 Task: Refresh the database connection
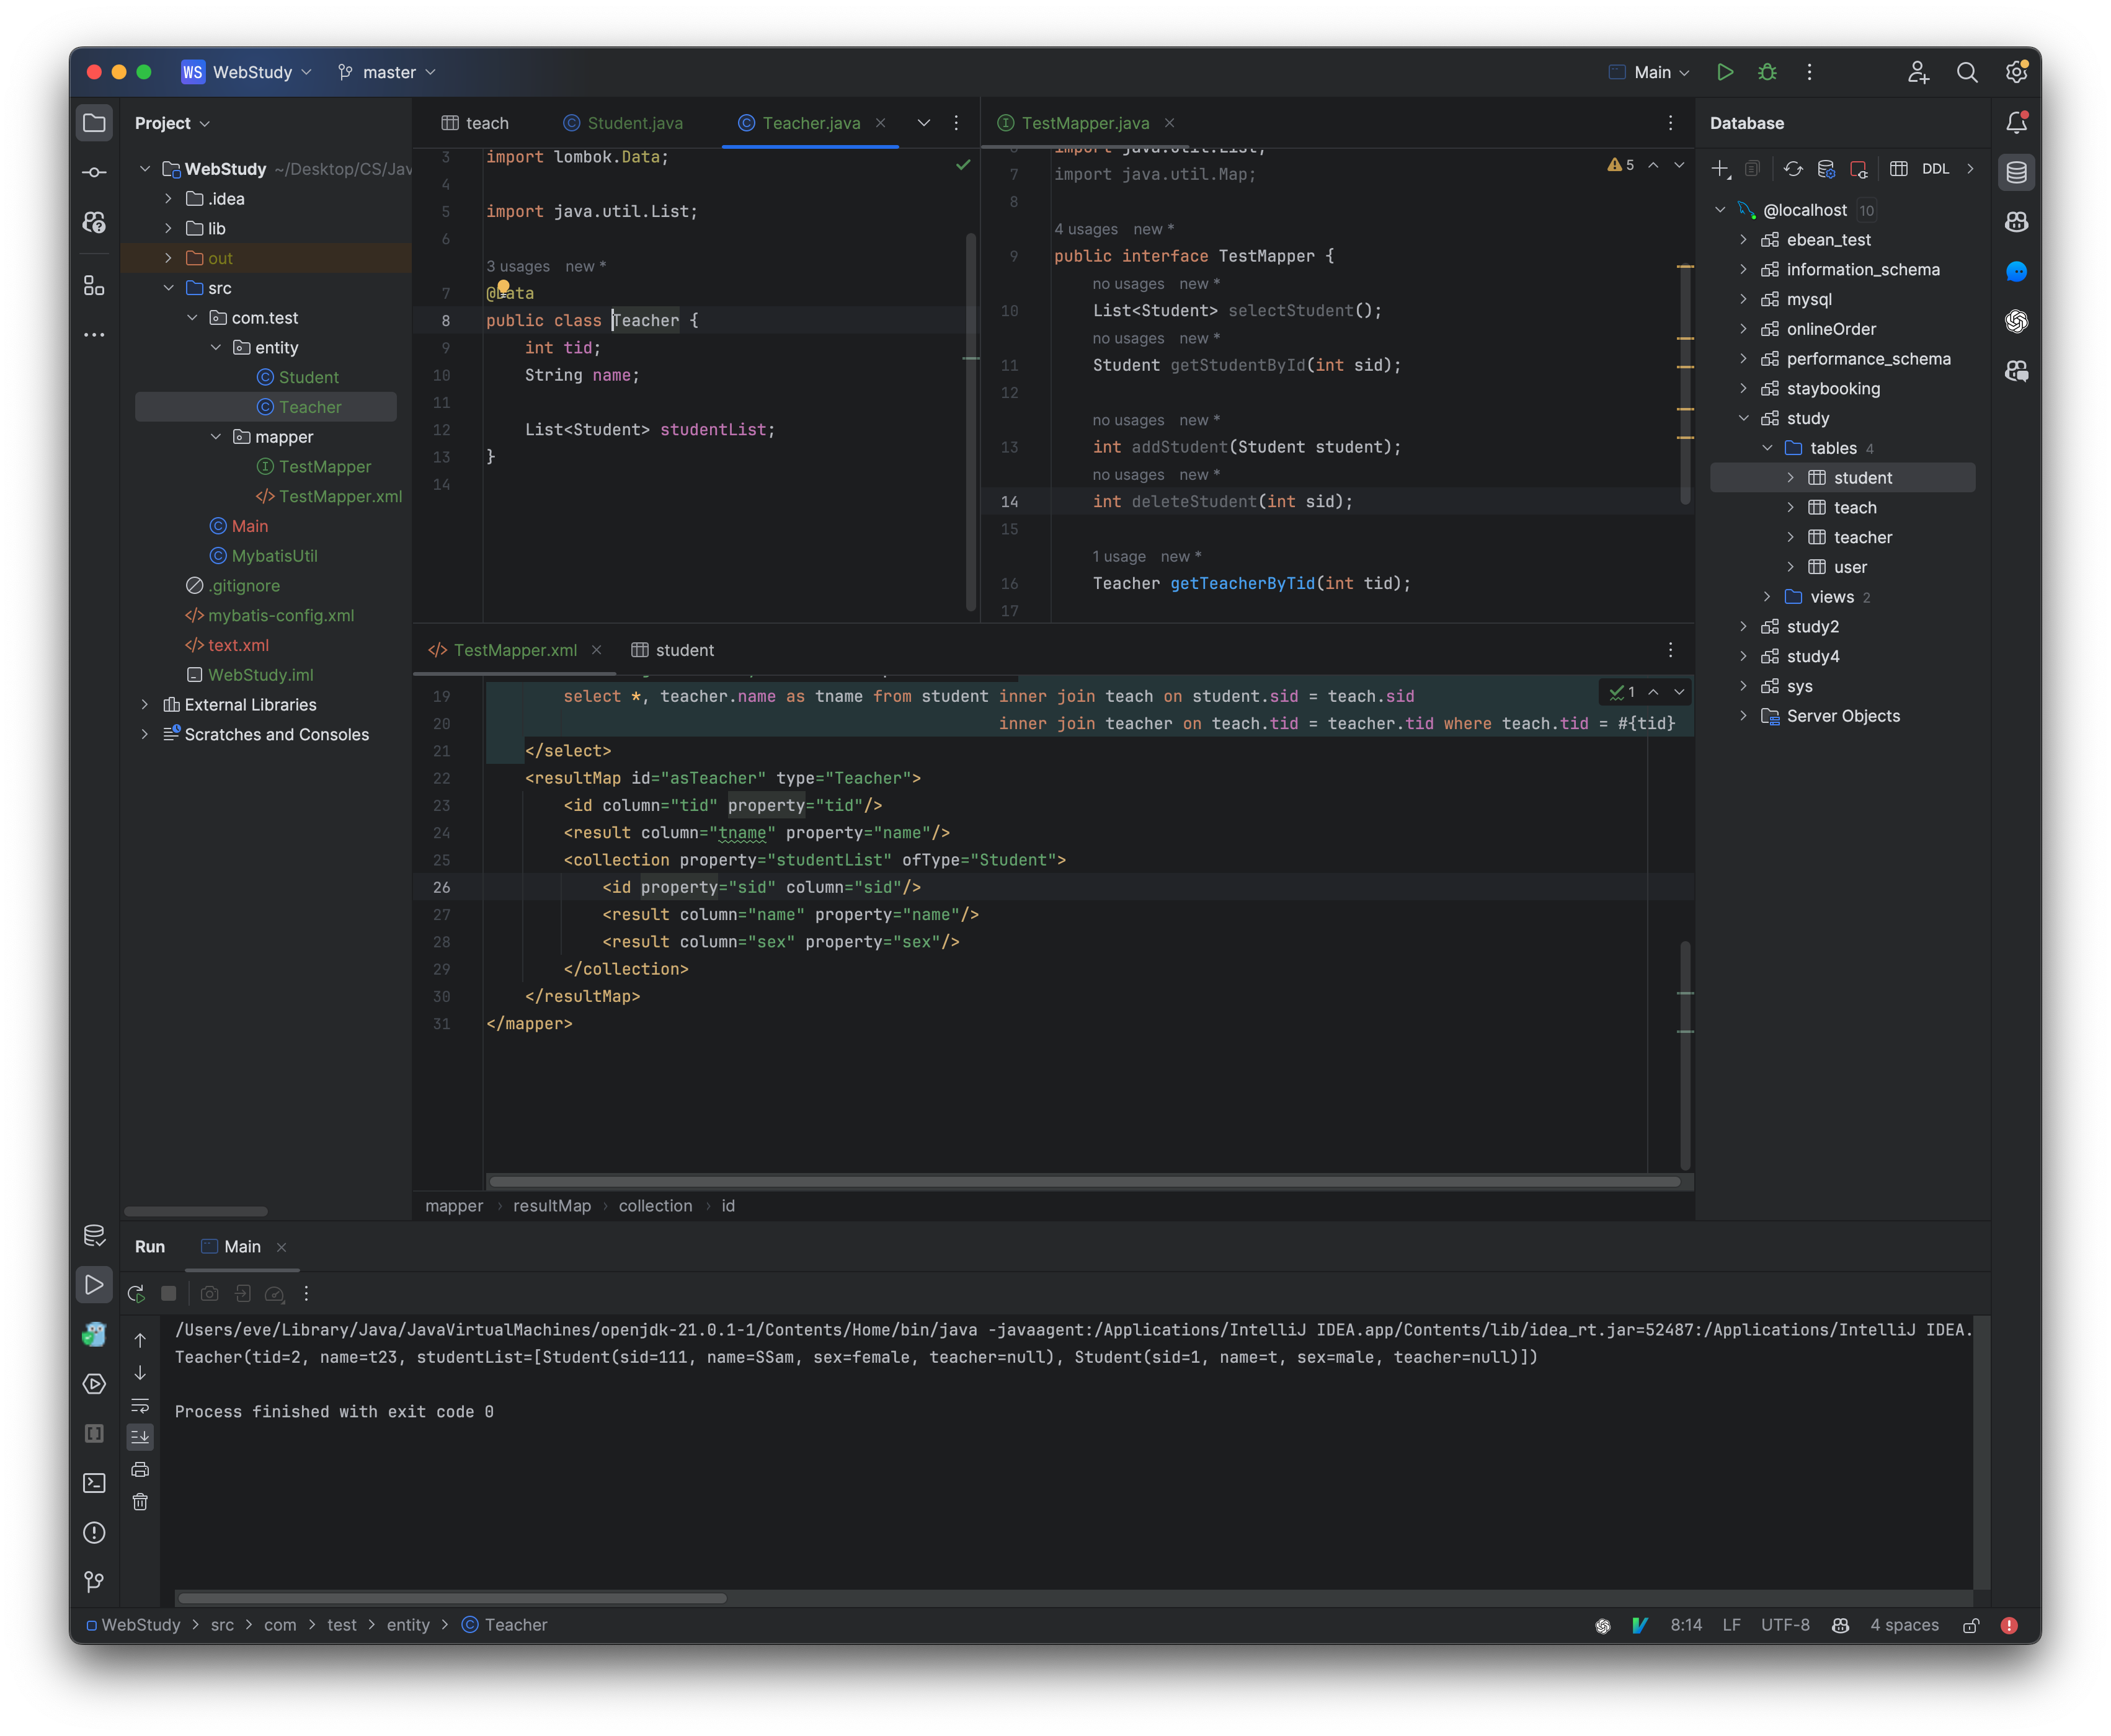[1793, 169]
